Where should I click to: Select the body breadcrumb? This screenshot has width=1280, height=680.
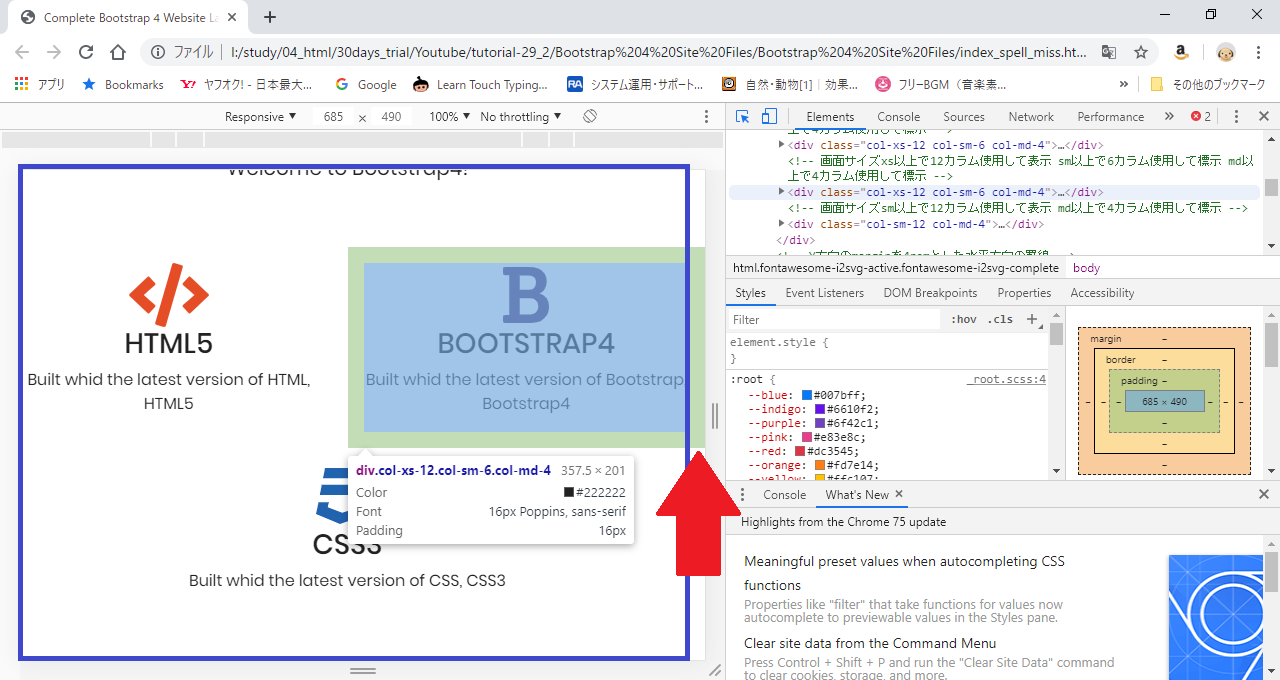pyautogui.click(x=1086, y=268)
